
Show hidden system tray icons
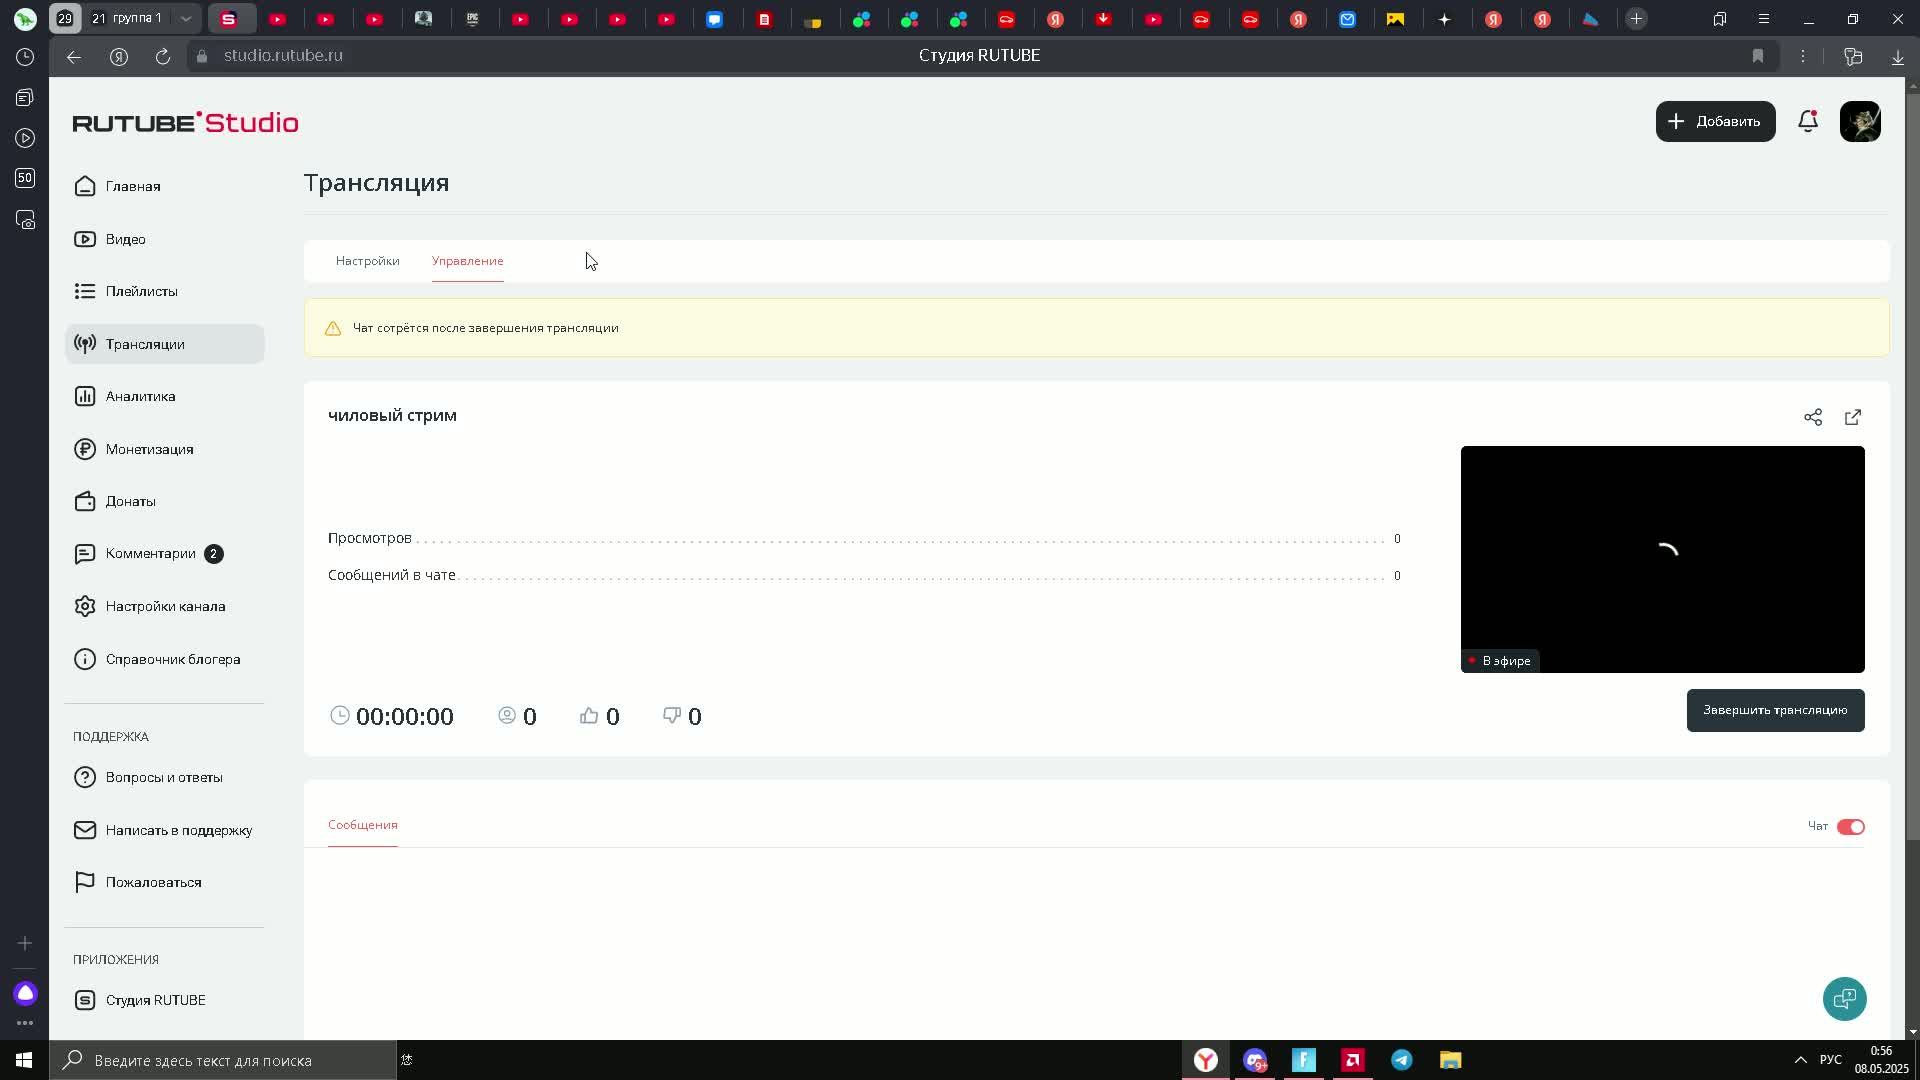pos(1800,1060)
